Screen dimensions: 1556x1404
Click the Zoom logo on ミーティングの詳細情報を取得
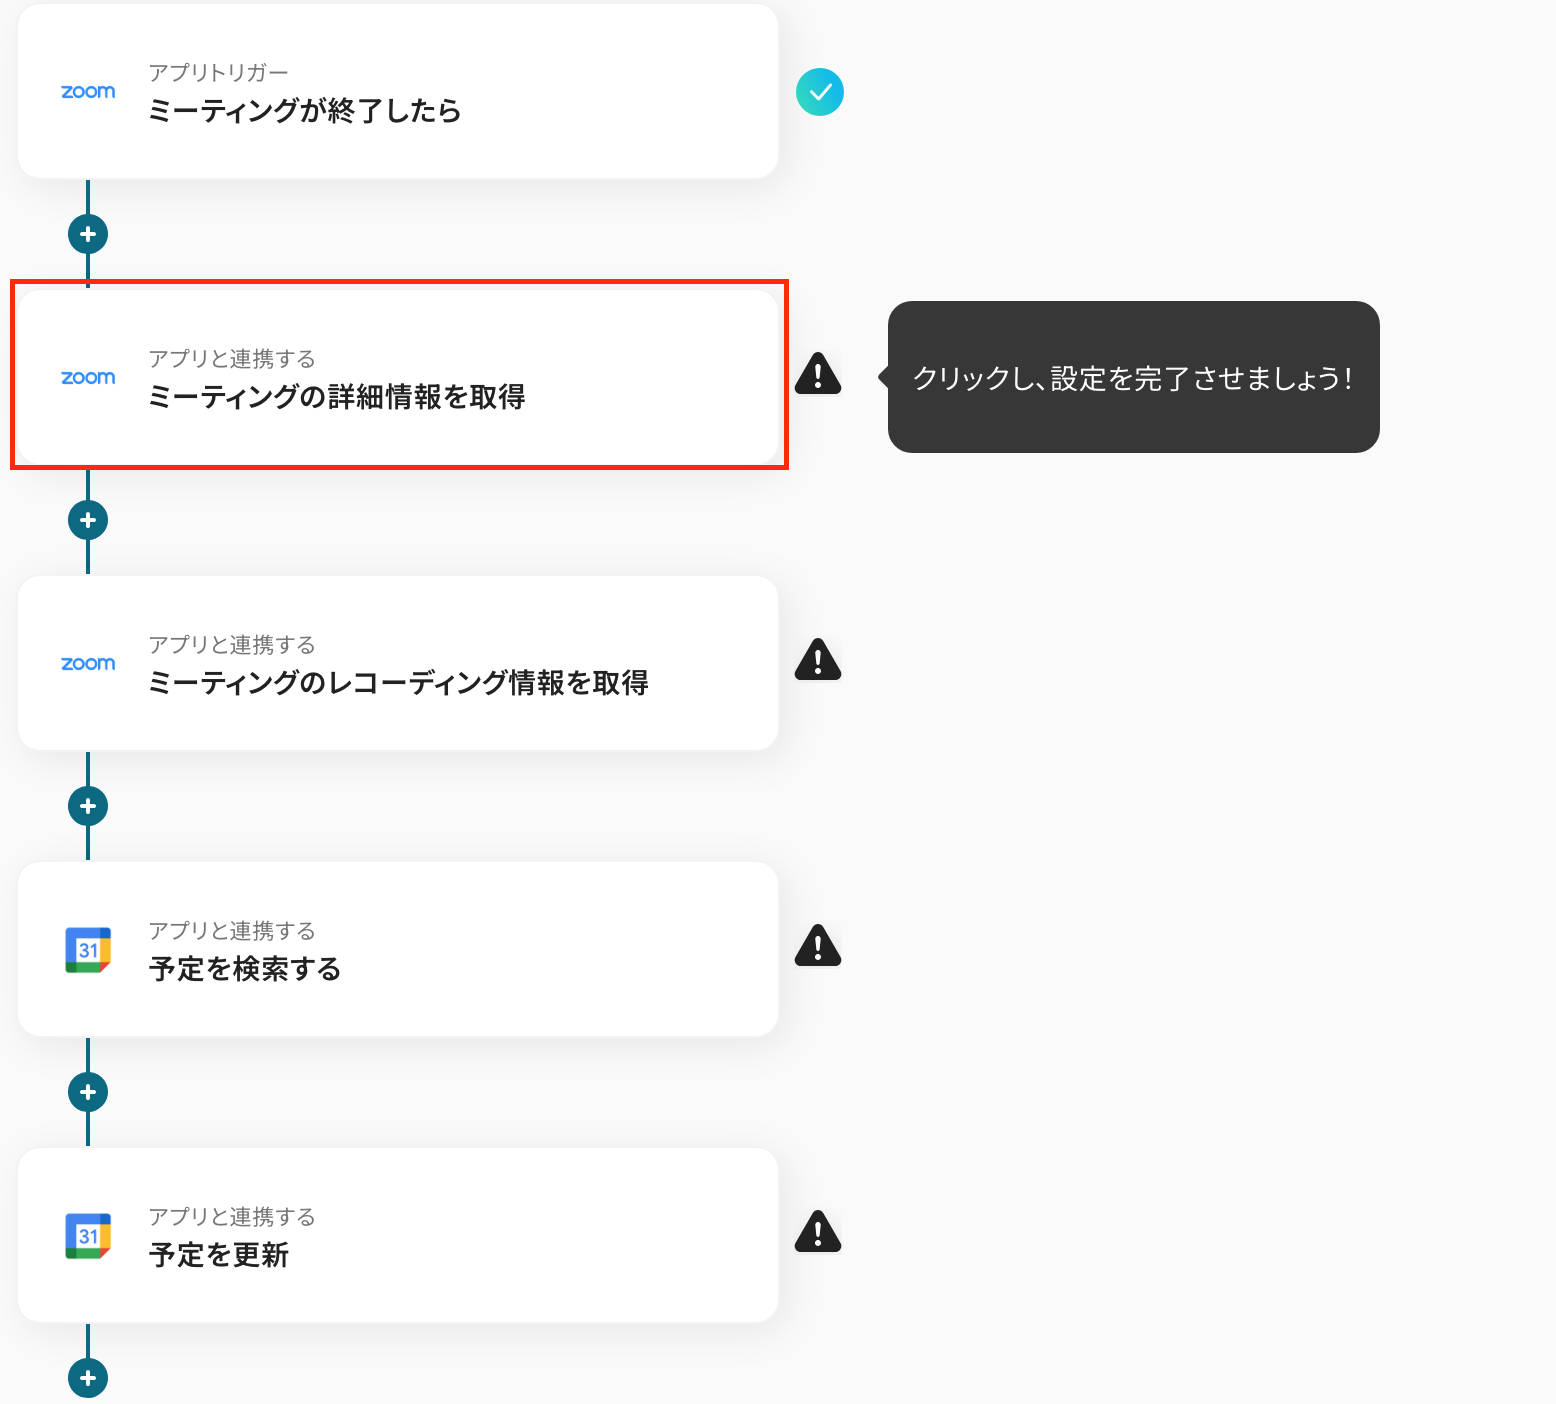pos(88,378)
